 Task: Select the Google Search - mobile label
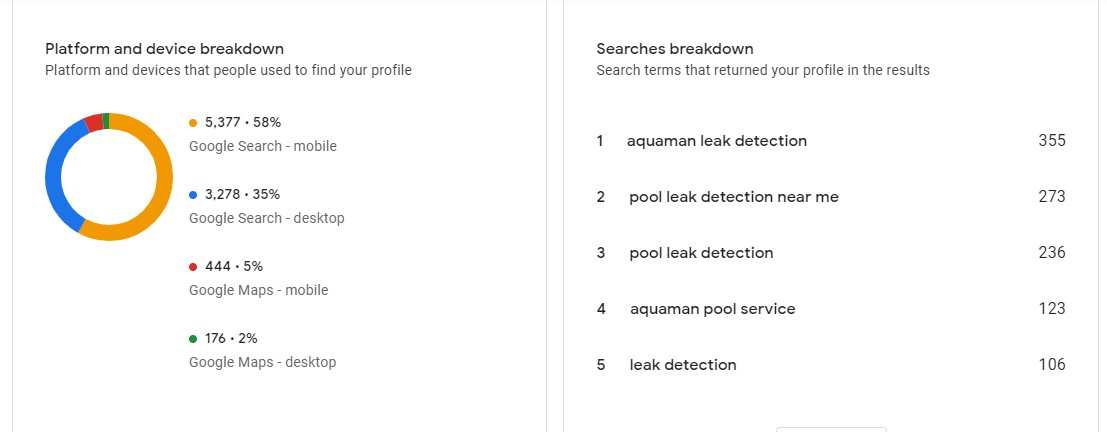click(x=262, y=146)
